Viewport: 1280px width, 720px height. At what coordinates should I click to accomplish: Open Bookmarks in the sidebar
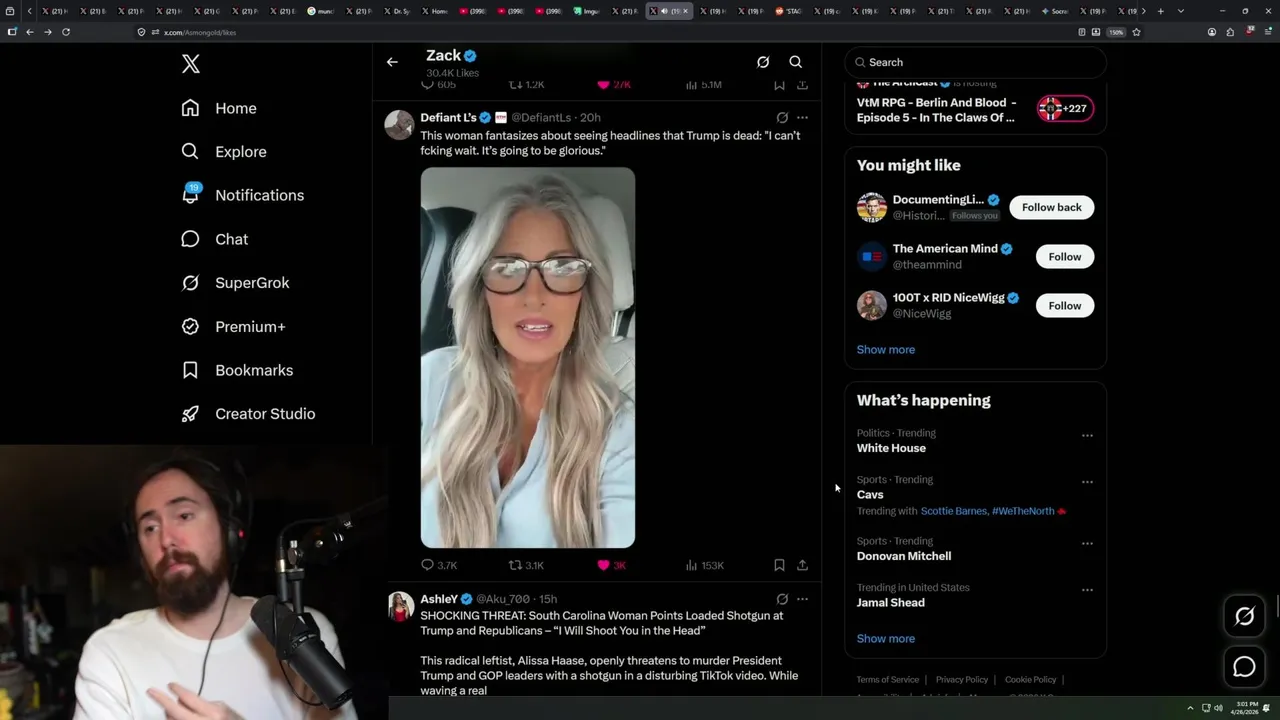(x=237, y=370)
